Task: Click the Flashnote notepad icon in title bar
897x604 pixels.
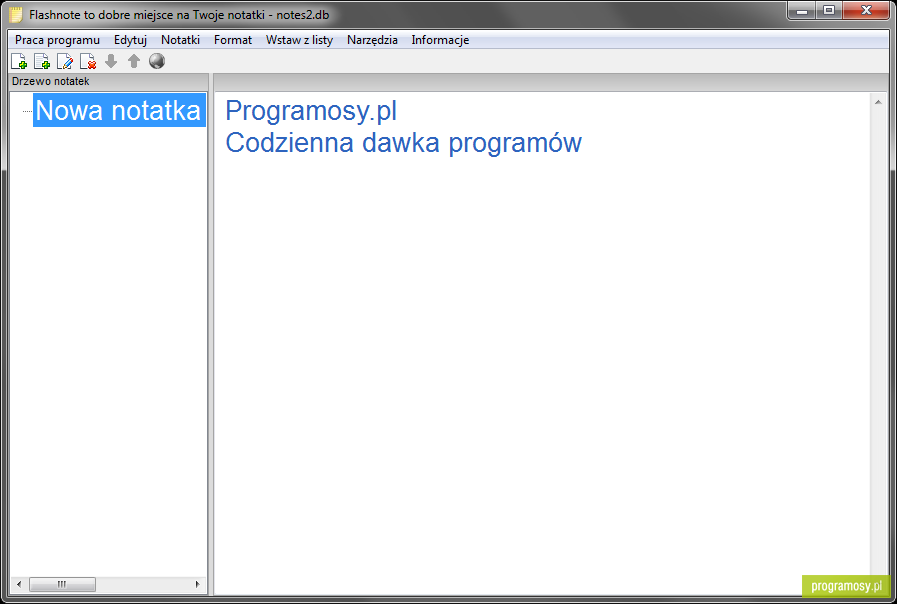Action: (x=16, y=14)
